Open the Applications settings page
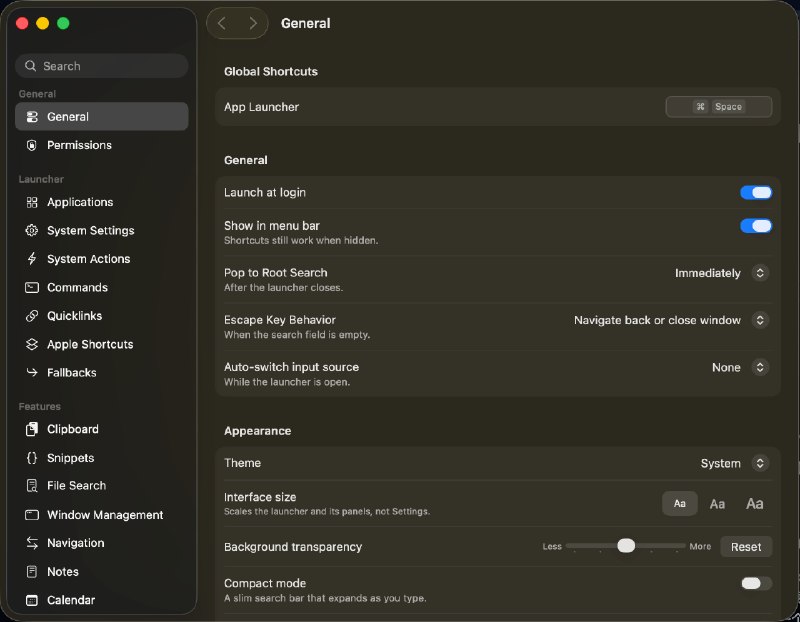The width and height of the screenshot is (800, 622). pos(102,203)
